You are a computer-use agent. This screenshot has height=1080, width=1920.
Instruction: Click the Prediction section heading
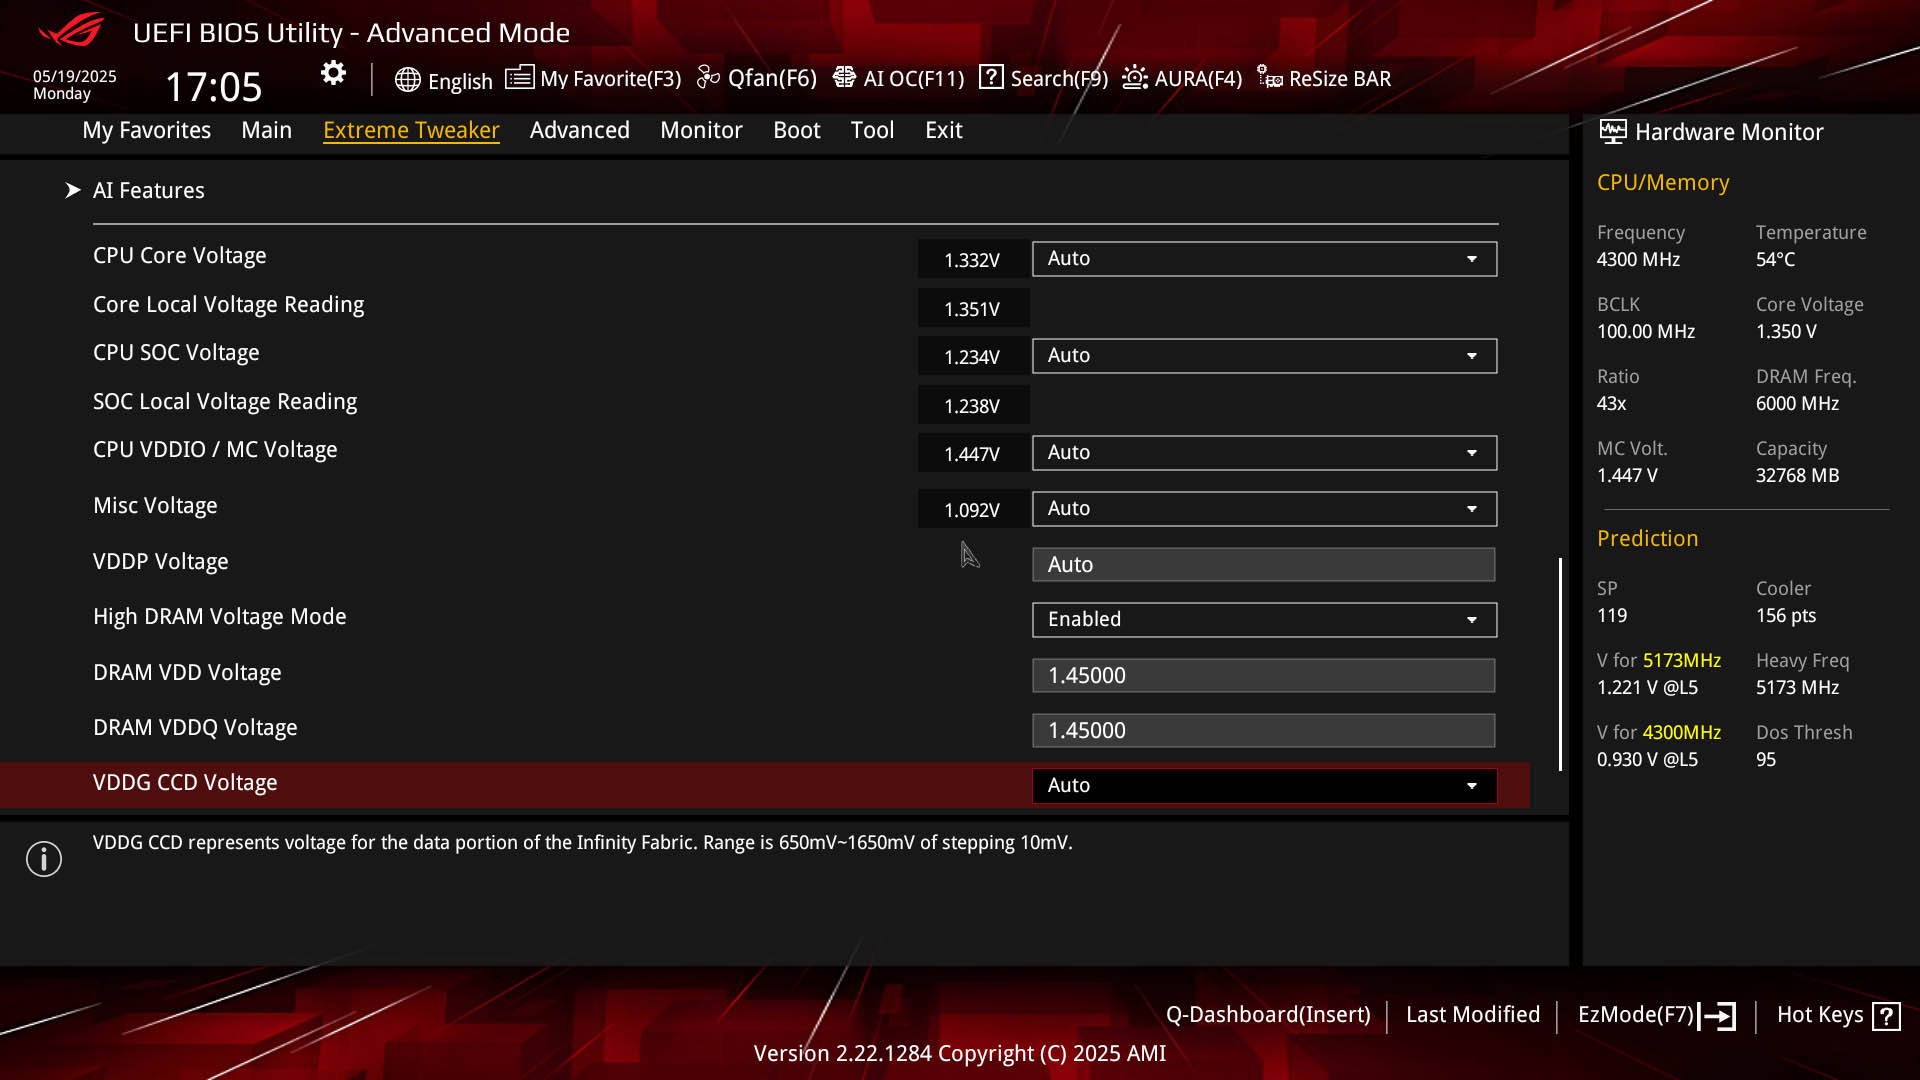(1647, 539)
